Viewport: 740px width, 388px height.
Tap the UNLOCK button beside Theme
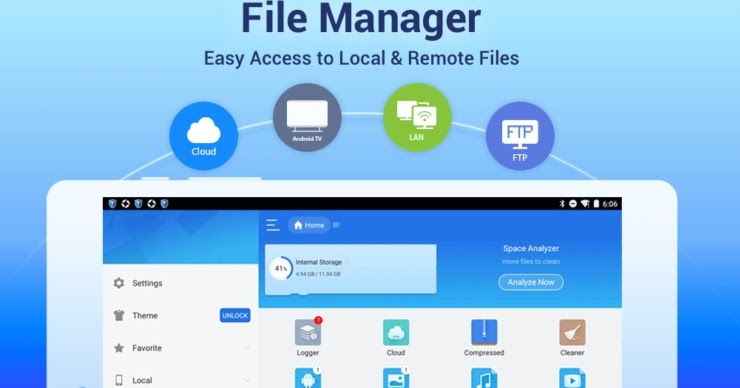(x=235, y=315)
